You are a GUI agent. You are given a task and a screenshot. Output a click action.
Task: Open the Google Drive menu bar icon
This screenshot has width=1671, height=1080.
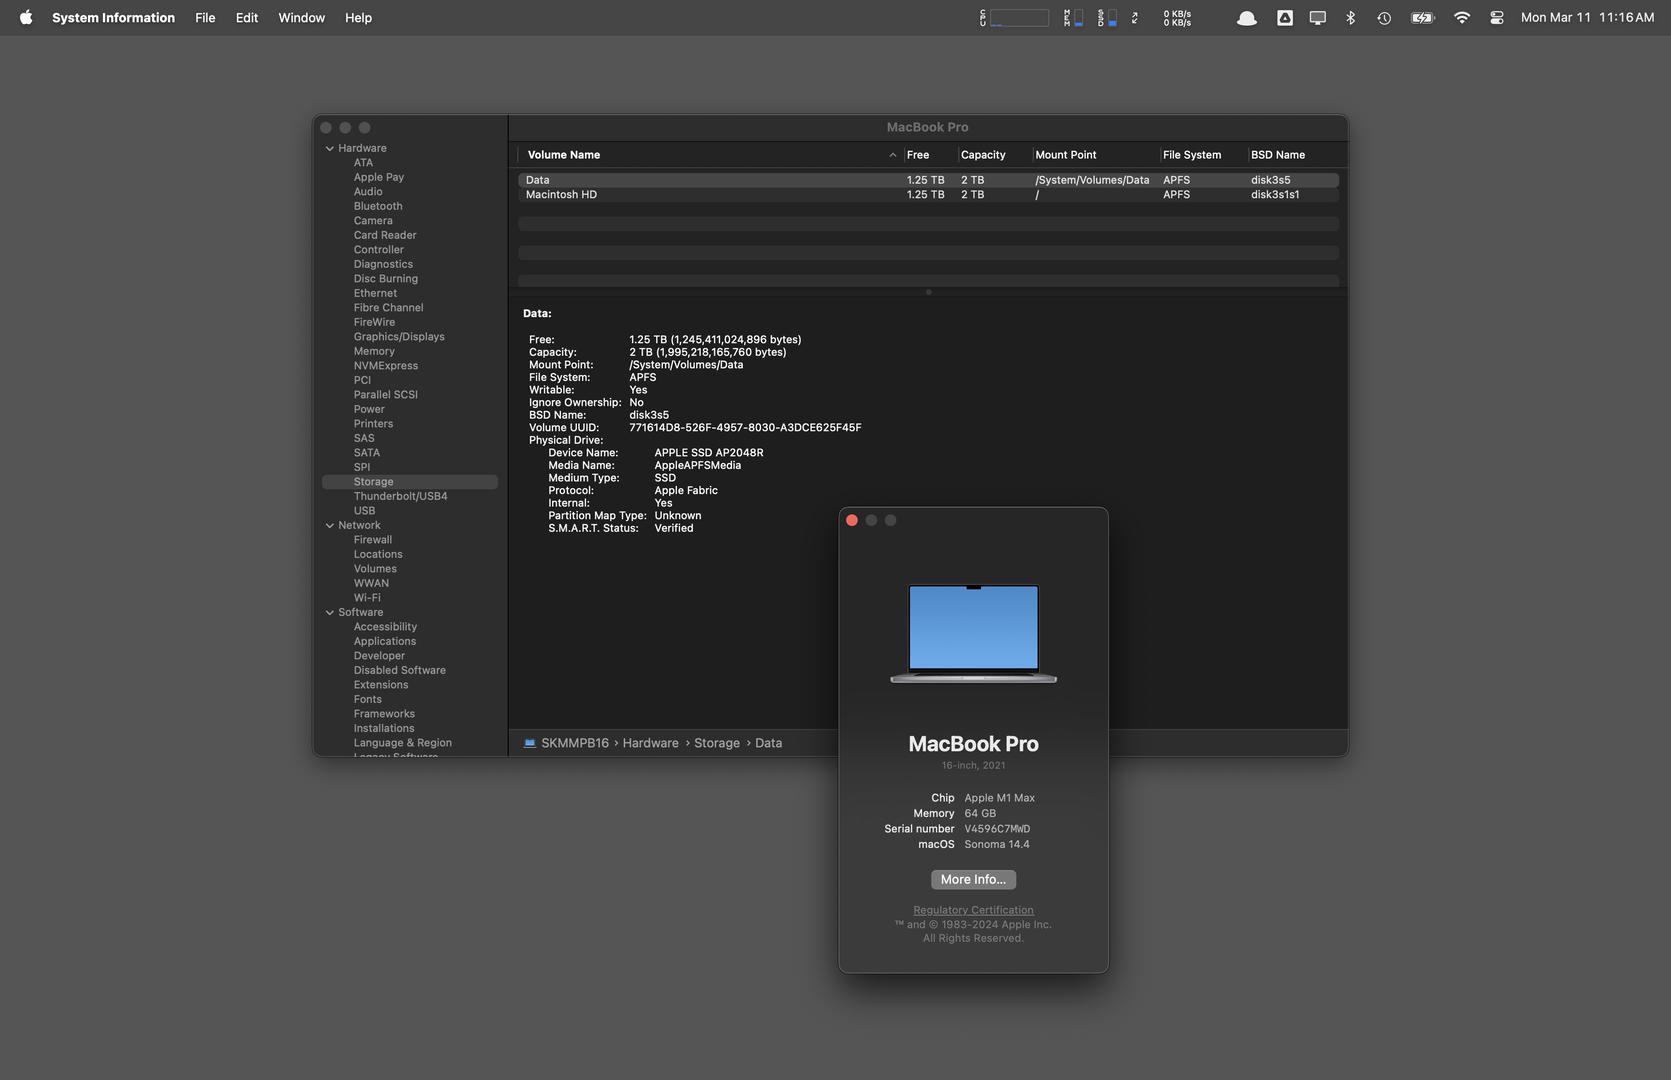(x=1285, y=17)
